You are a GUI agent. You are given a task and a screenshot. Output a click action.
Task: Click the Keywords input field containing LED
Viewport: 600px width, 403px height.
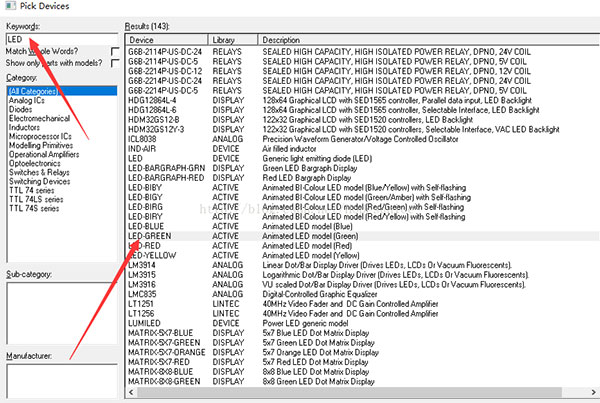(x=62, y=39)
